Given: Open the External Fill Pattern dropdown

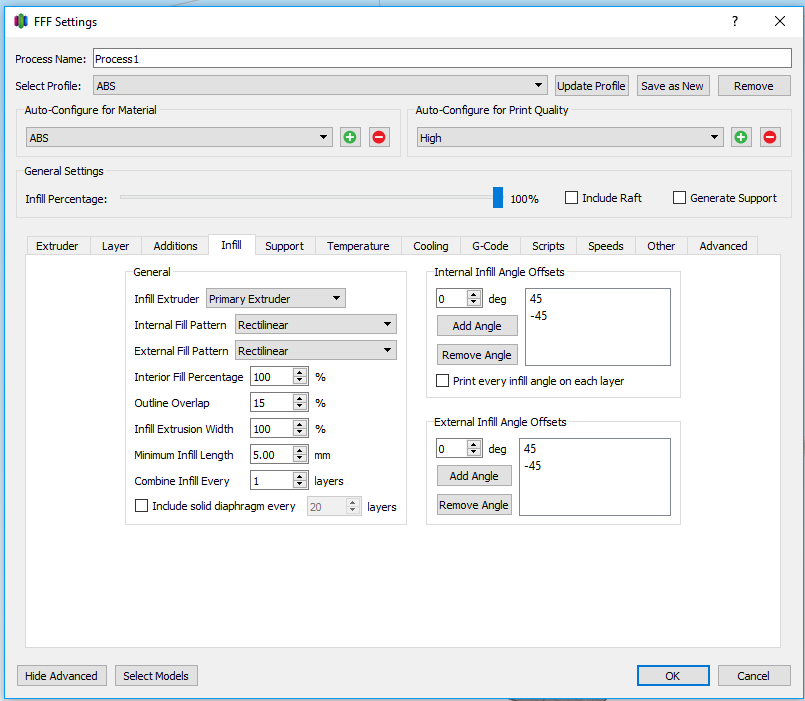Looking at the screenshot, I should coord(316,351).
